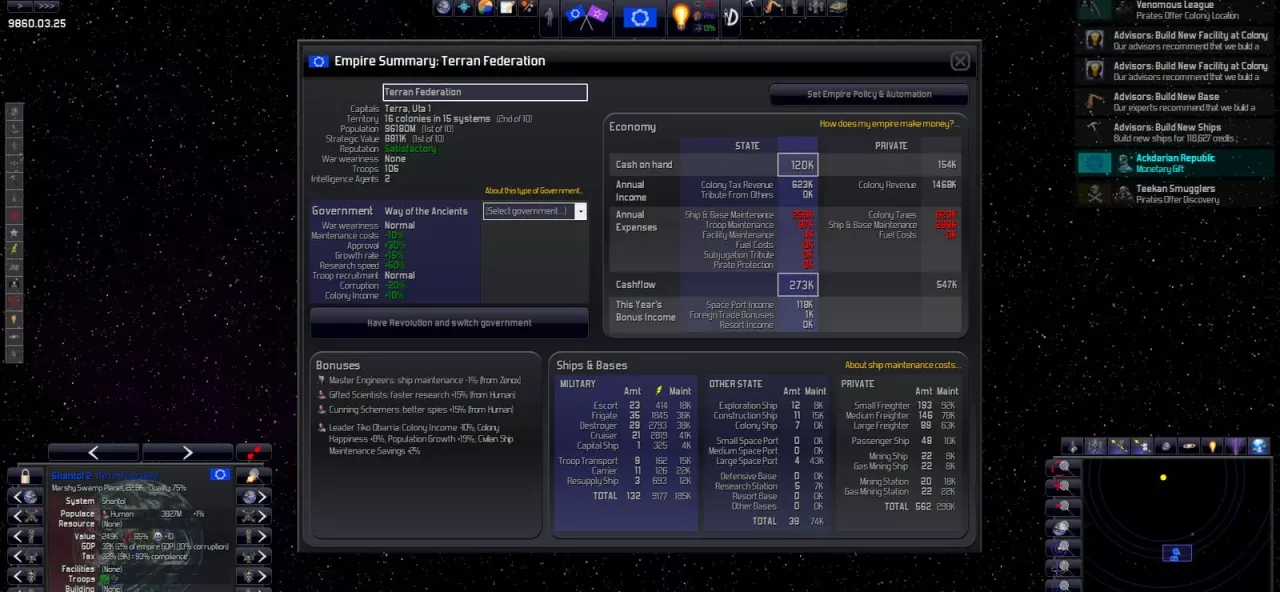The width and height of the screenshot is (1280, 592).
Task: Open 'Advisors: Build New Base' message
Action: (x=1174, y=102)
